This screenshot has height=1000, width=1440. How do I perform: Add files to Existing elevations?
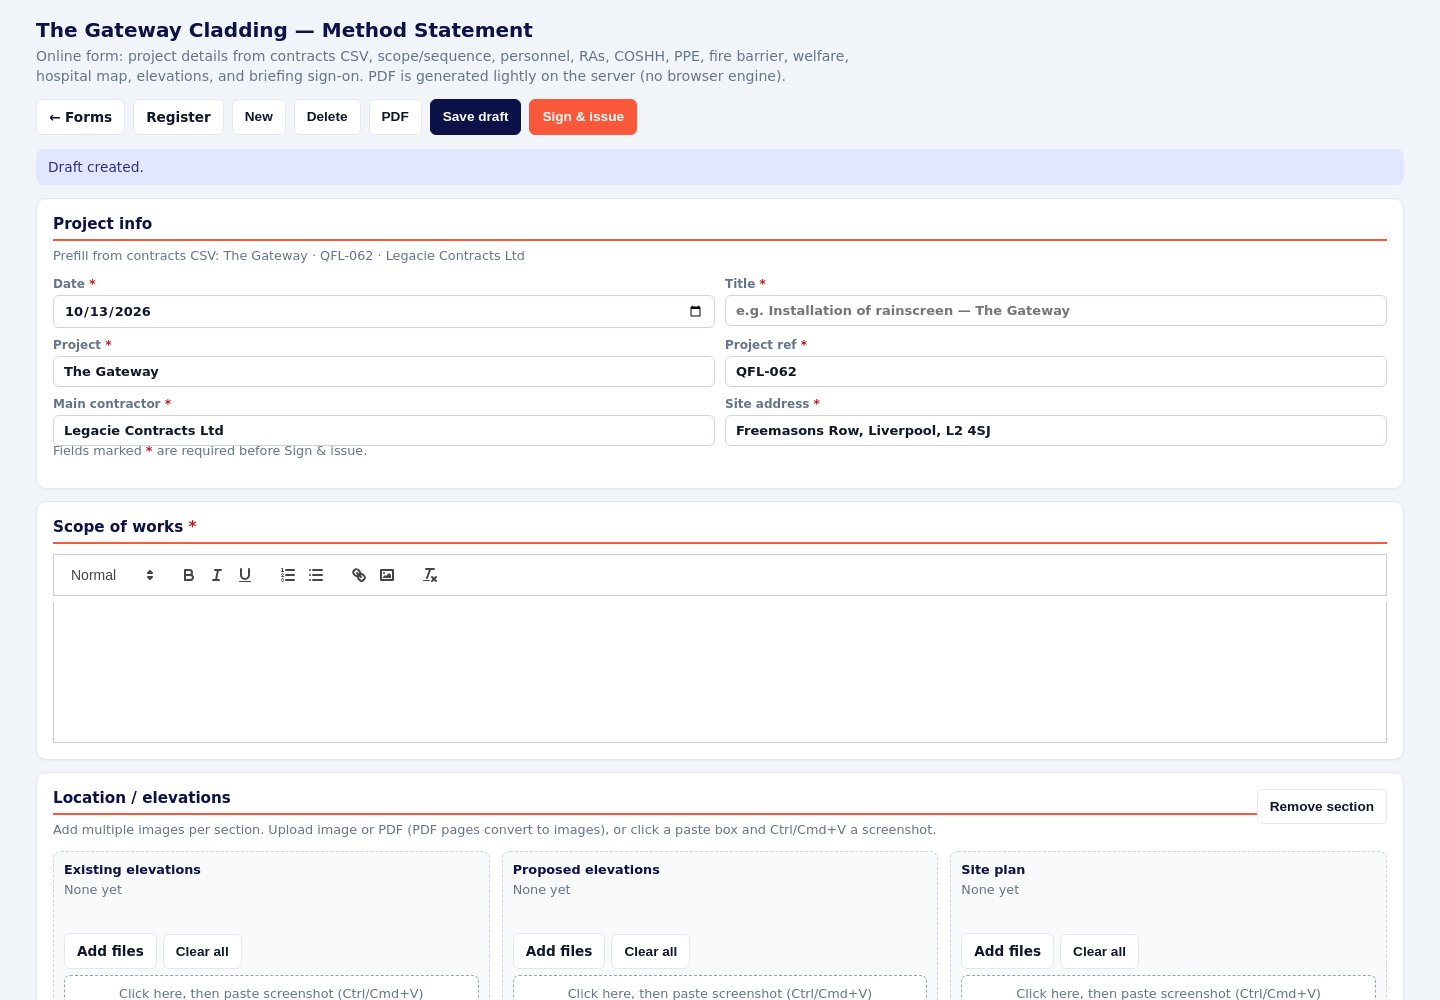tap(110, 951)
